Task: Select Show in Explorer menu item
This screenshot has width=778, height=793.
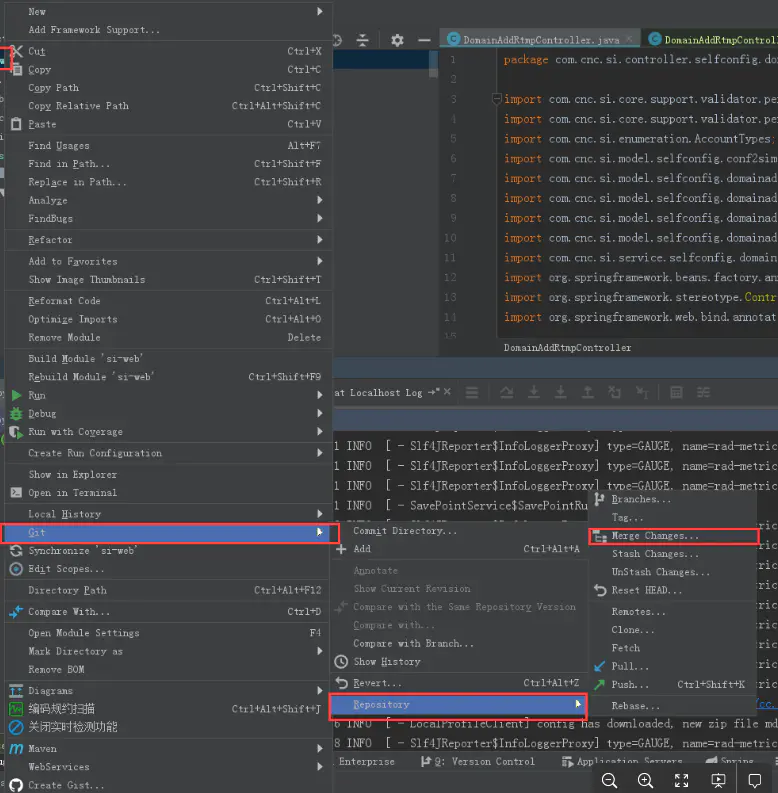Action: [168, 475]
